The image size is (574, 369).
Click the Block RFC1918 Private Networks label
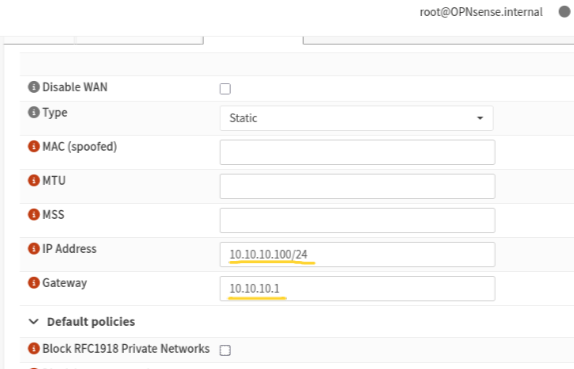[x=126, y=348]
